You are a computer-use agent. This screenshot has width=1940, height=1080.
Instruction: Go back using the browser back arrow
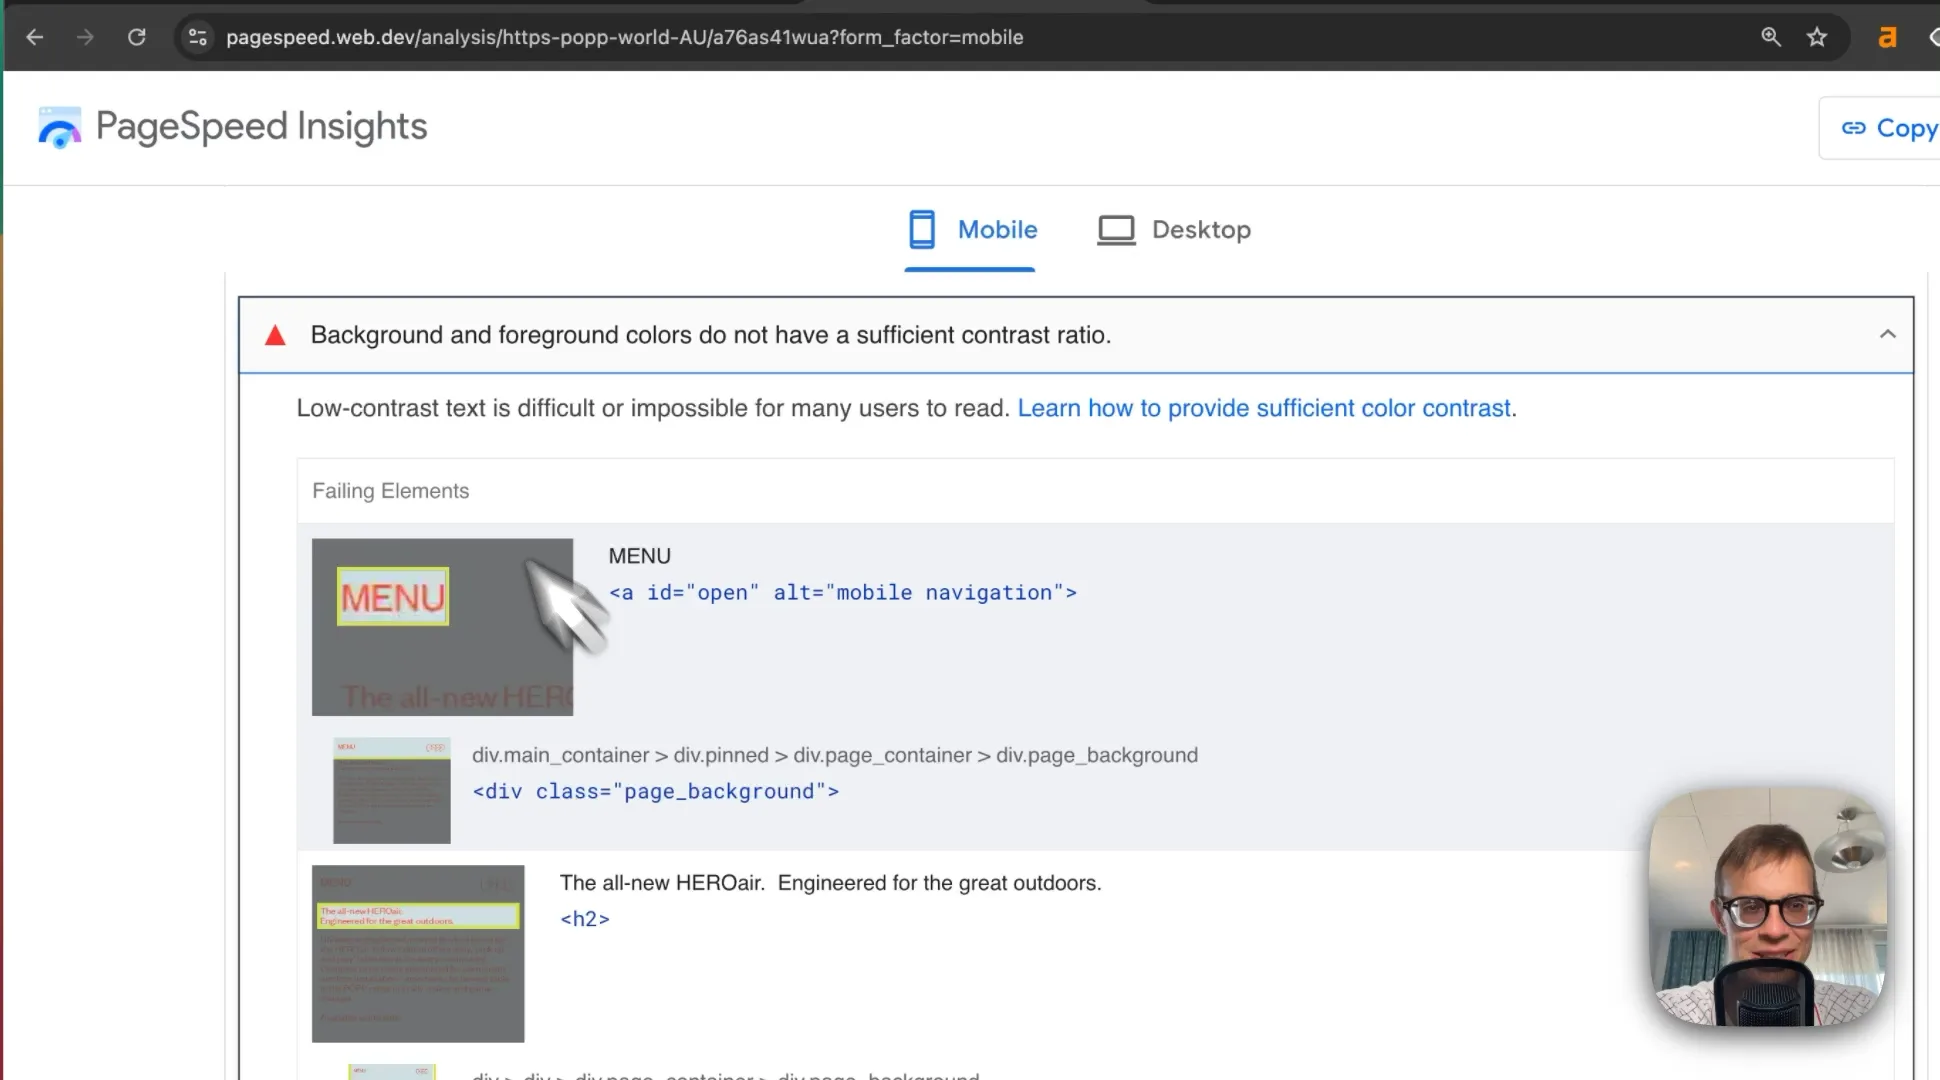click(35, 37)
